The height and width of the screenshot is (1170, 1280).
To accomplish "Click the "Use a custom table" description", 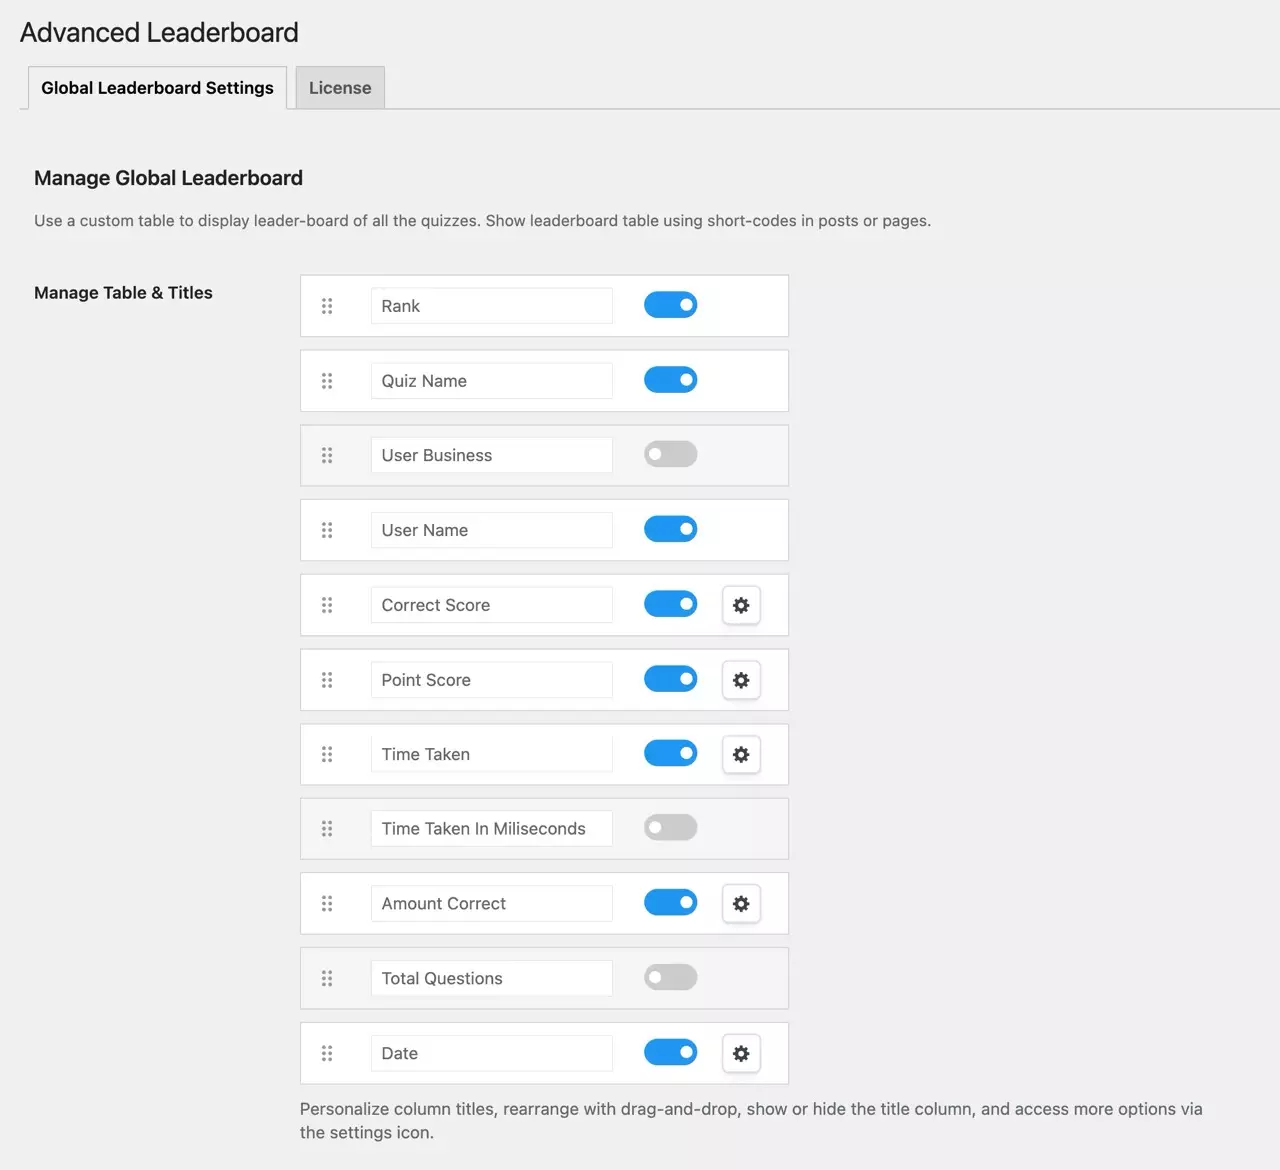I will 482,221.
